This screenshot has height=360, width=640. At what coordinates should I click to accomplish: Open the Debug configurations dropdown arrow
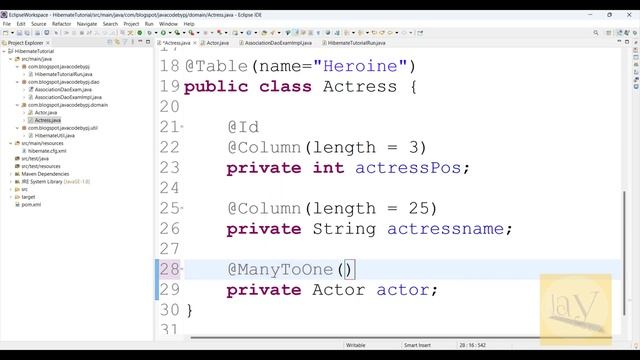click(x=156, y=33)
